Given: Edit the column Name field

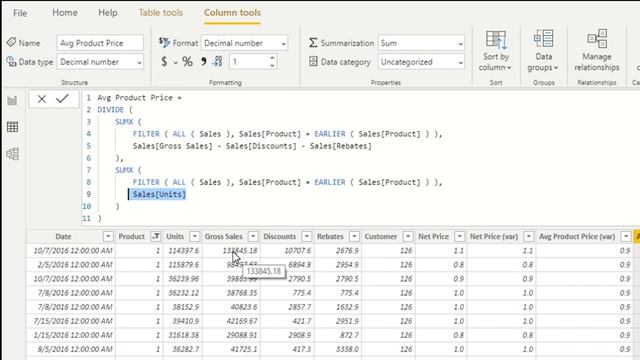Looking at the screenshot, I should (x=100, y=43).
